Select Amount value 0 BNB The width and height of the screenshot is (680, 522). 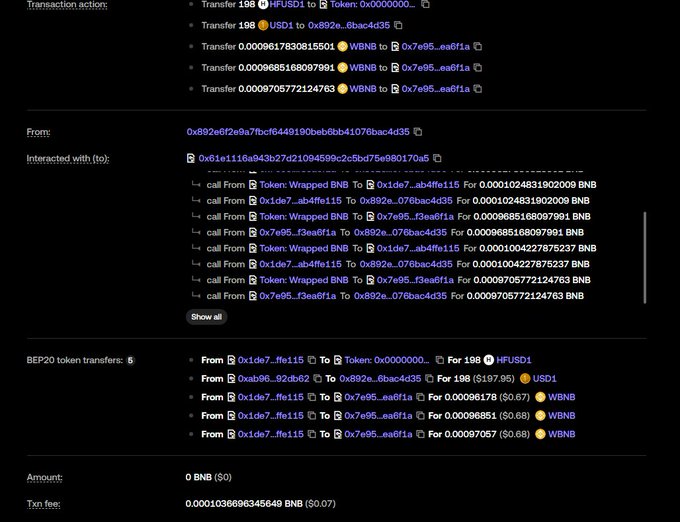[199, 477]
